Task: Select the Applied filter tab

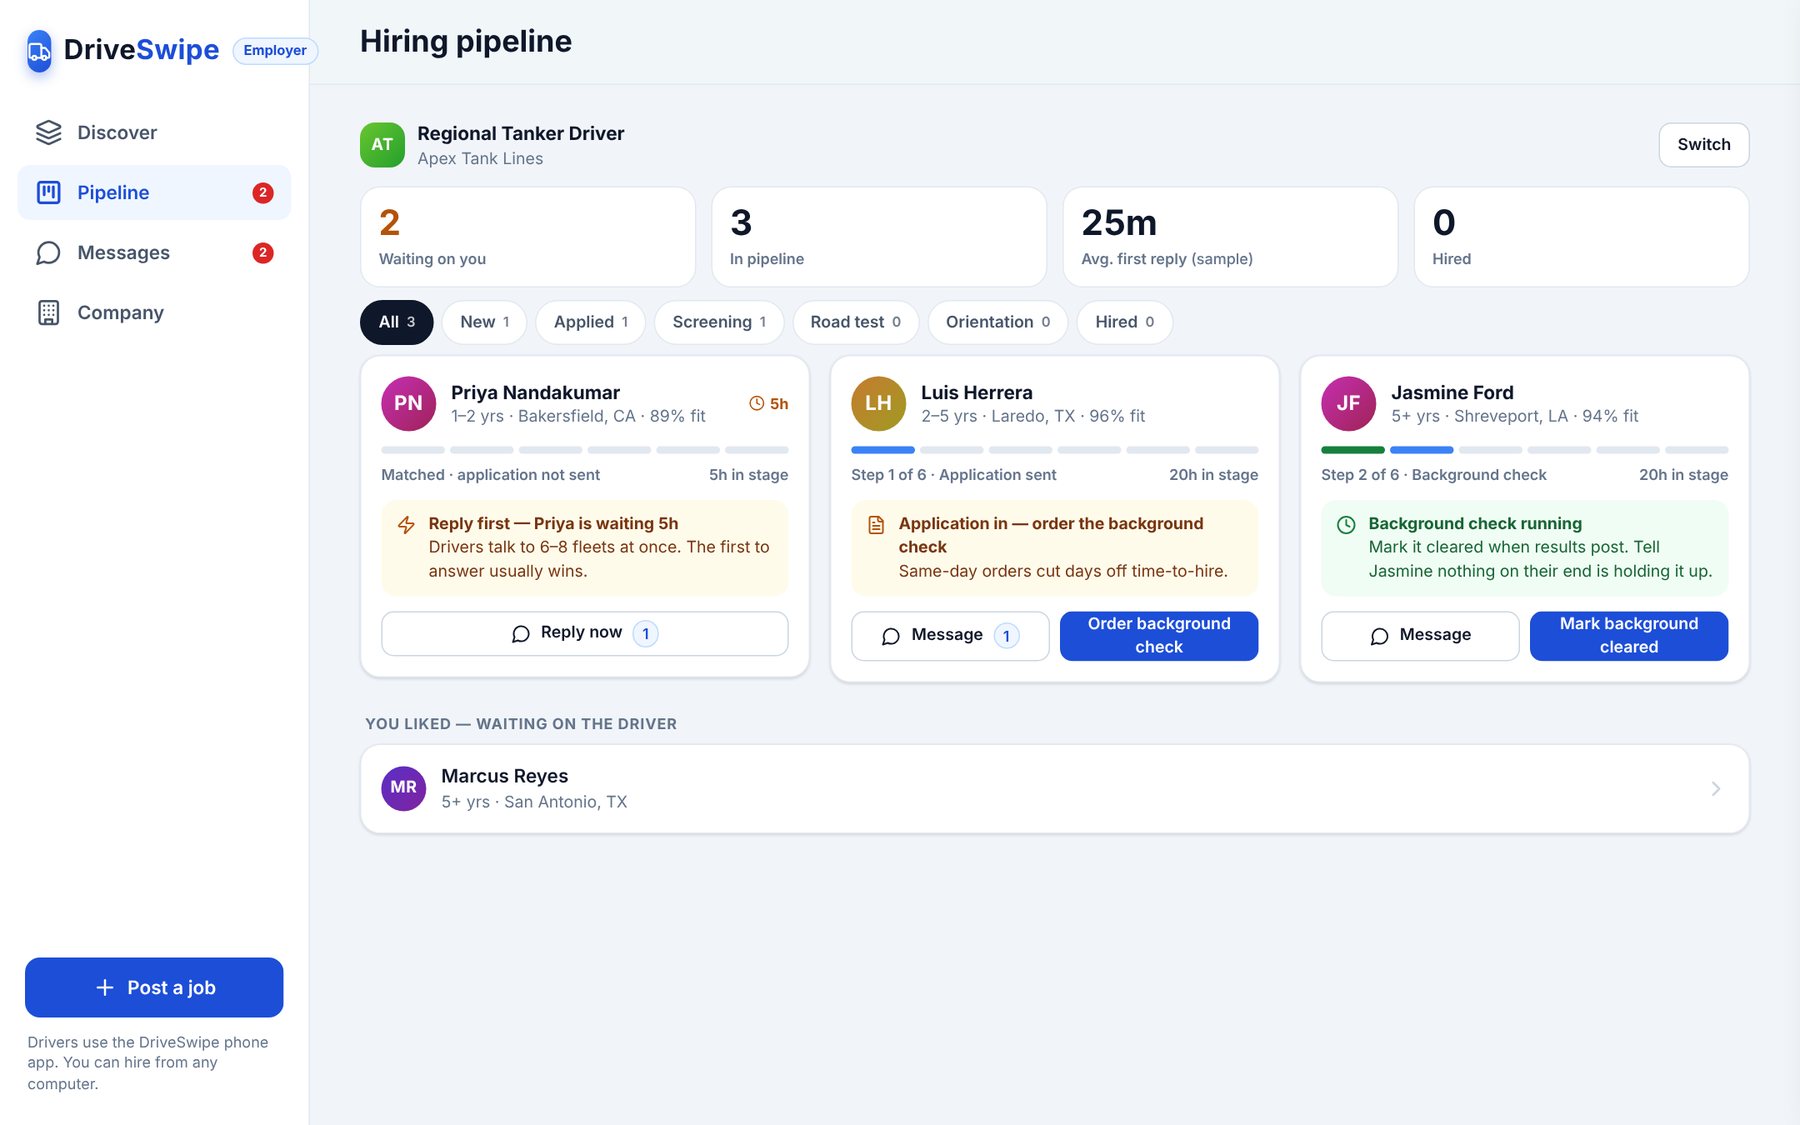Action: 590,322
